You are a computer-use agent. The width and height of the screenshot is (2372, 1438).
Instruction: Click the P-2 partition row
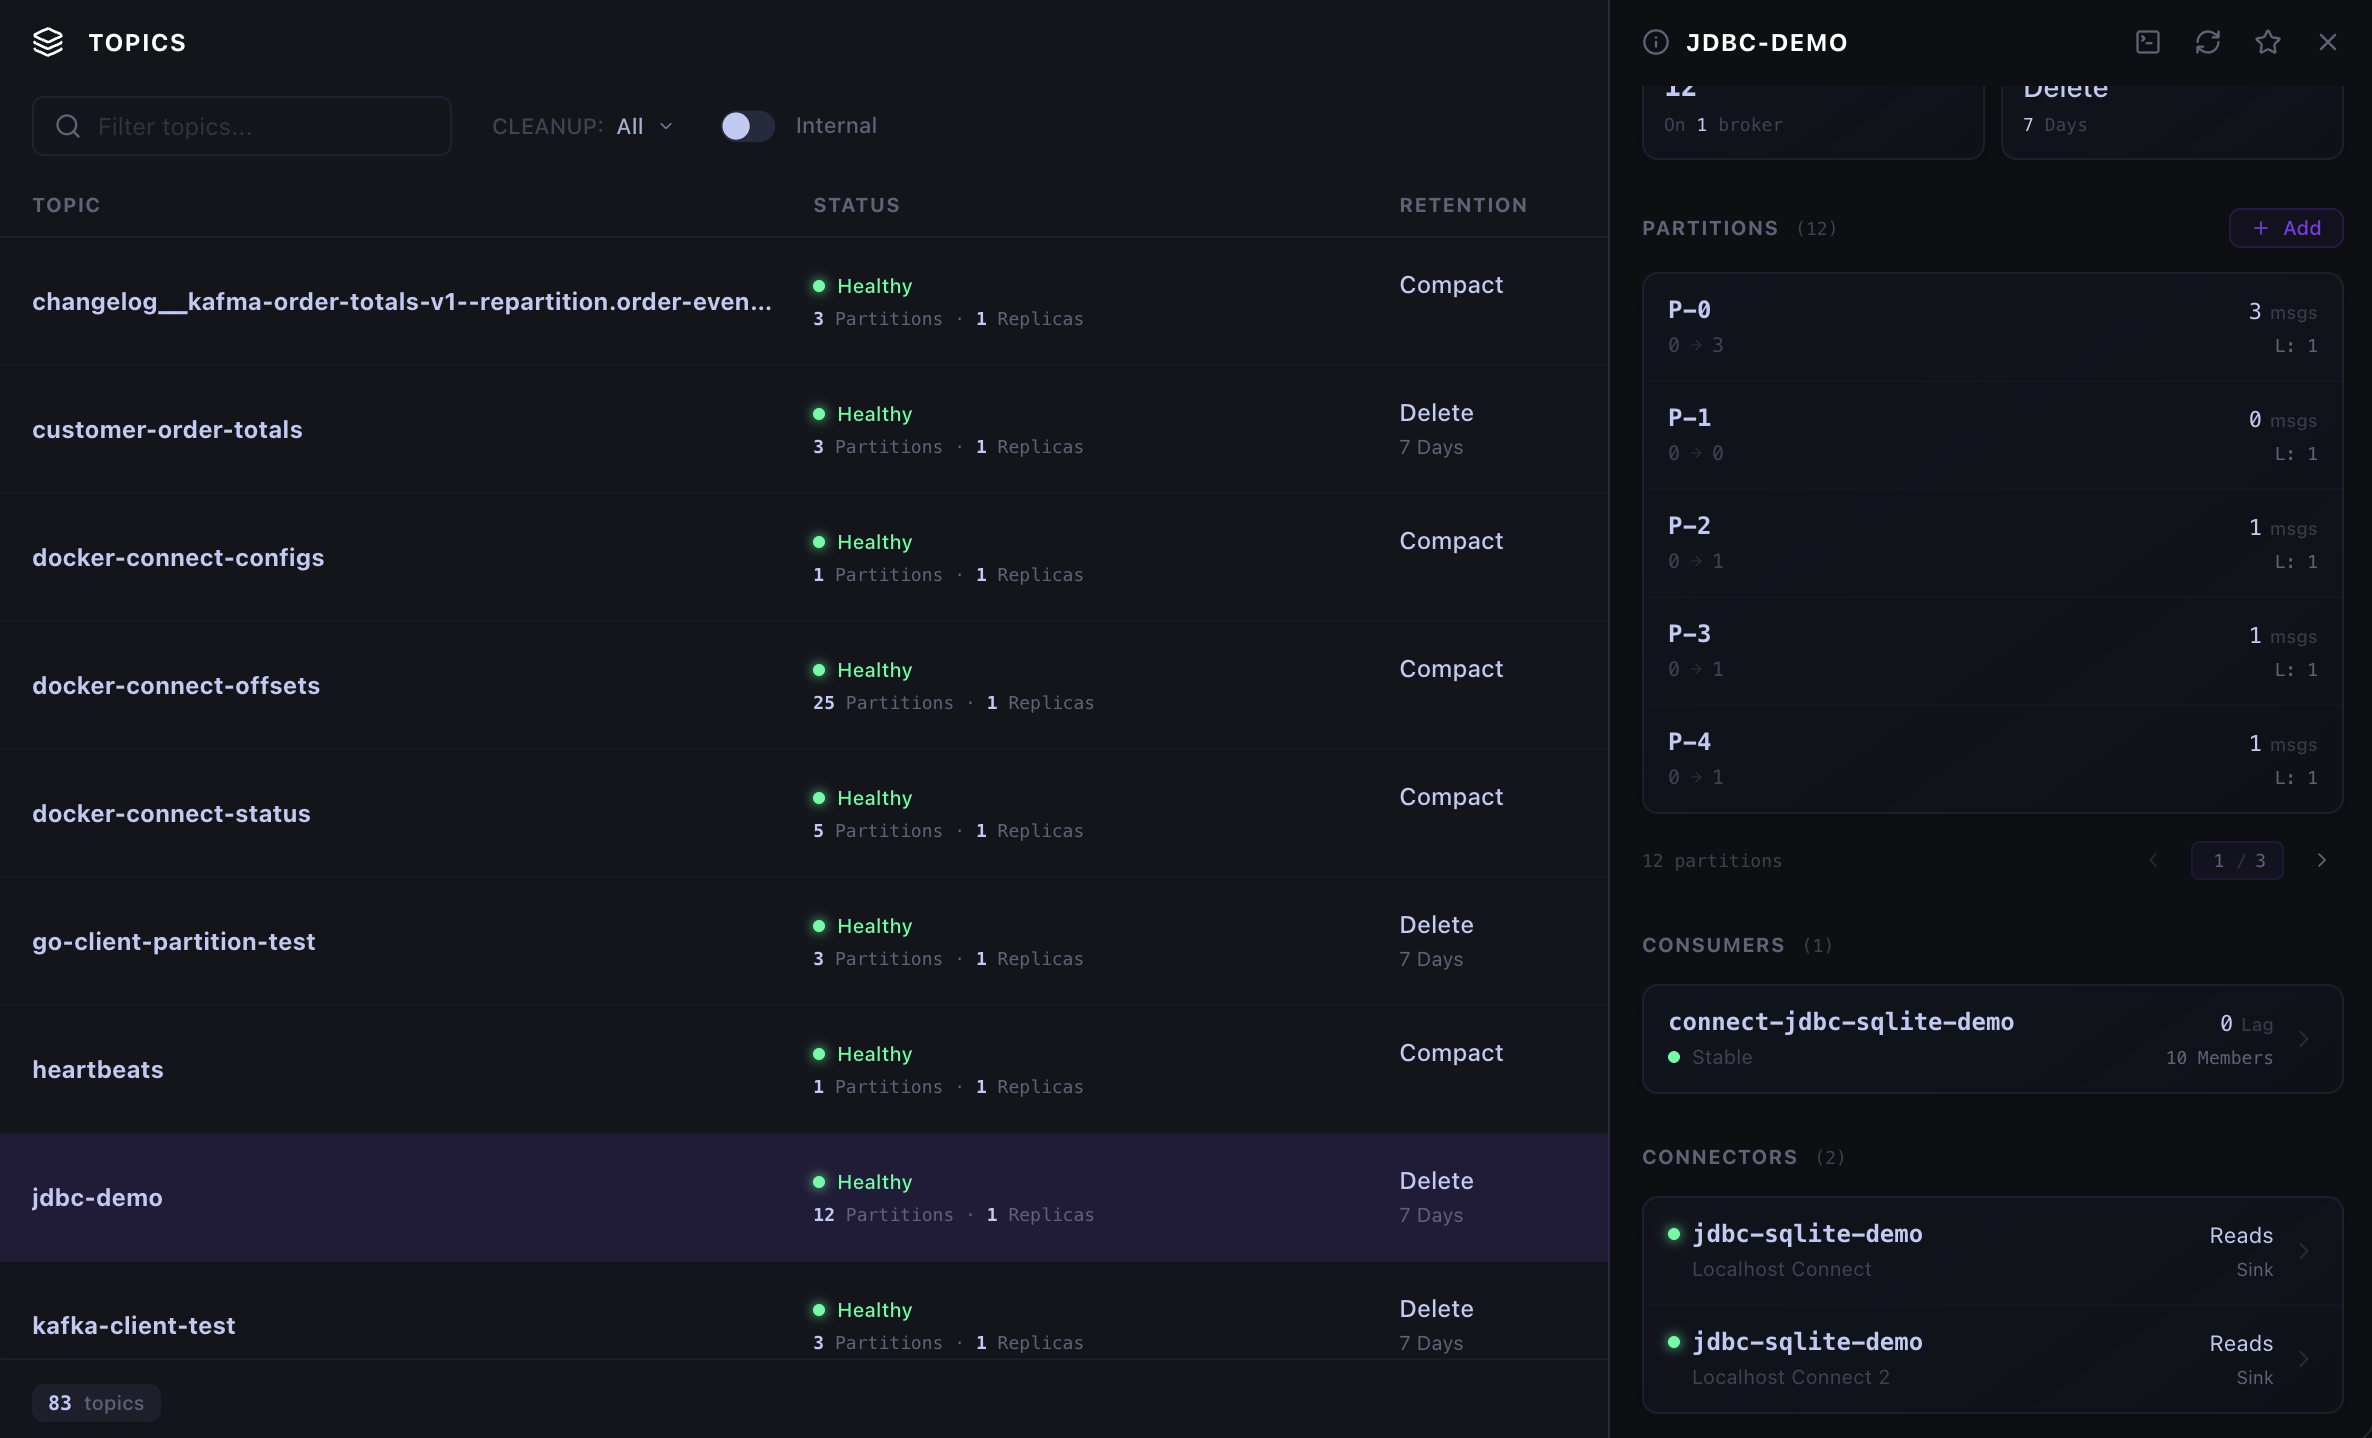(x=1992, y=543)
